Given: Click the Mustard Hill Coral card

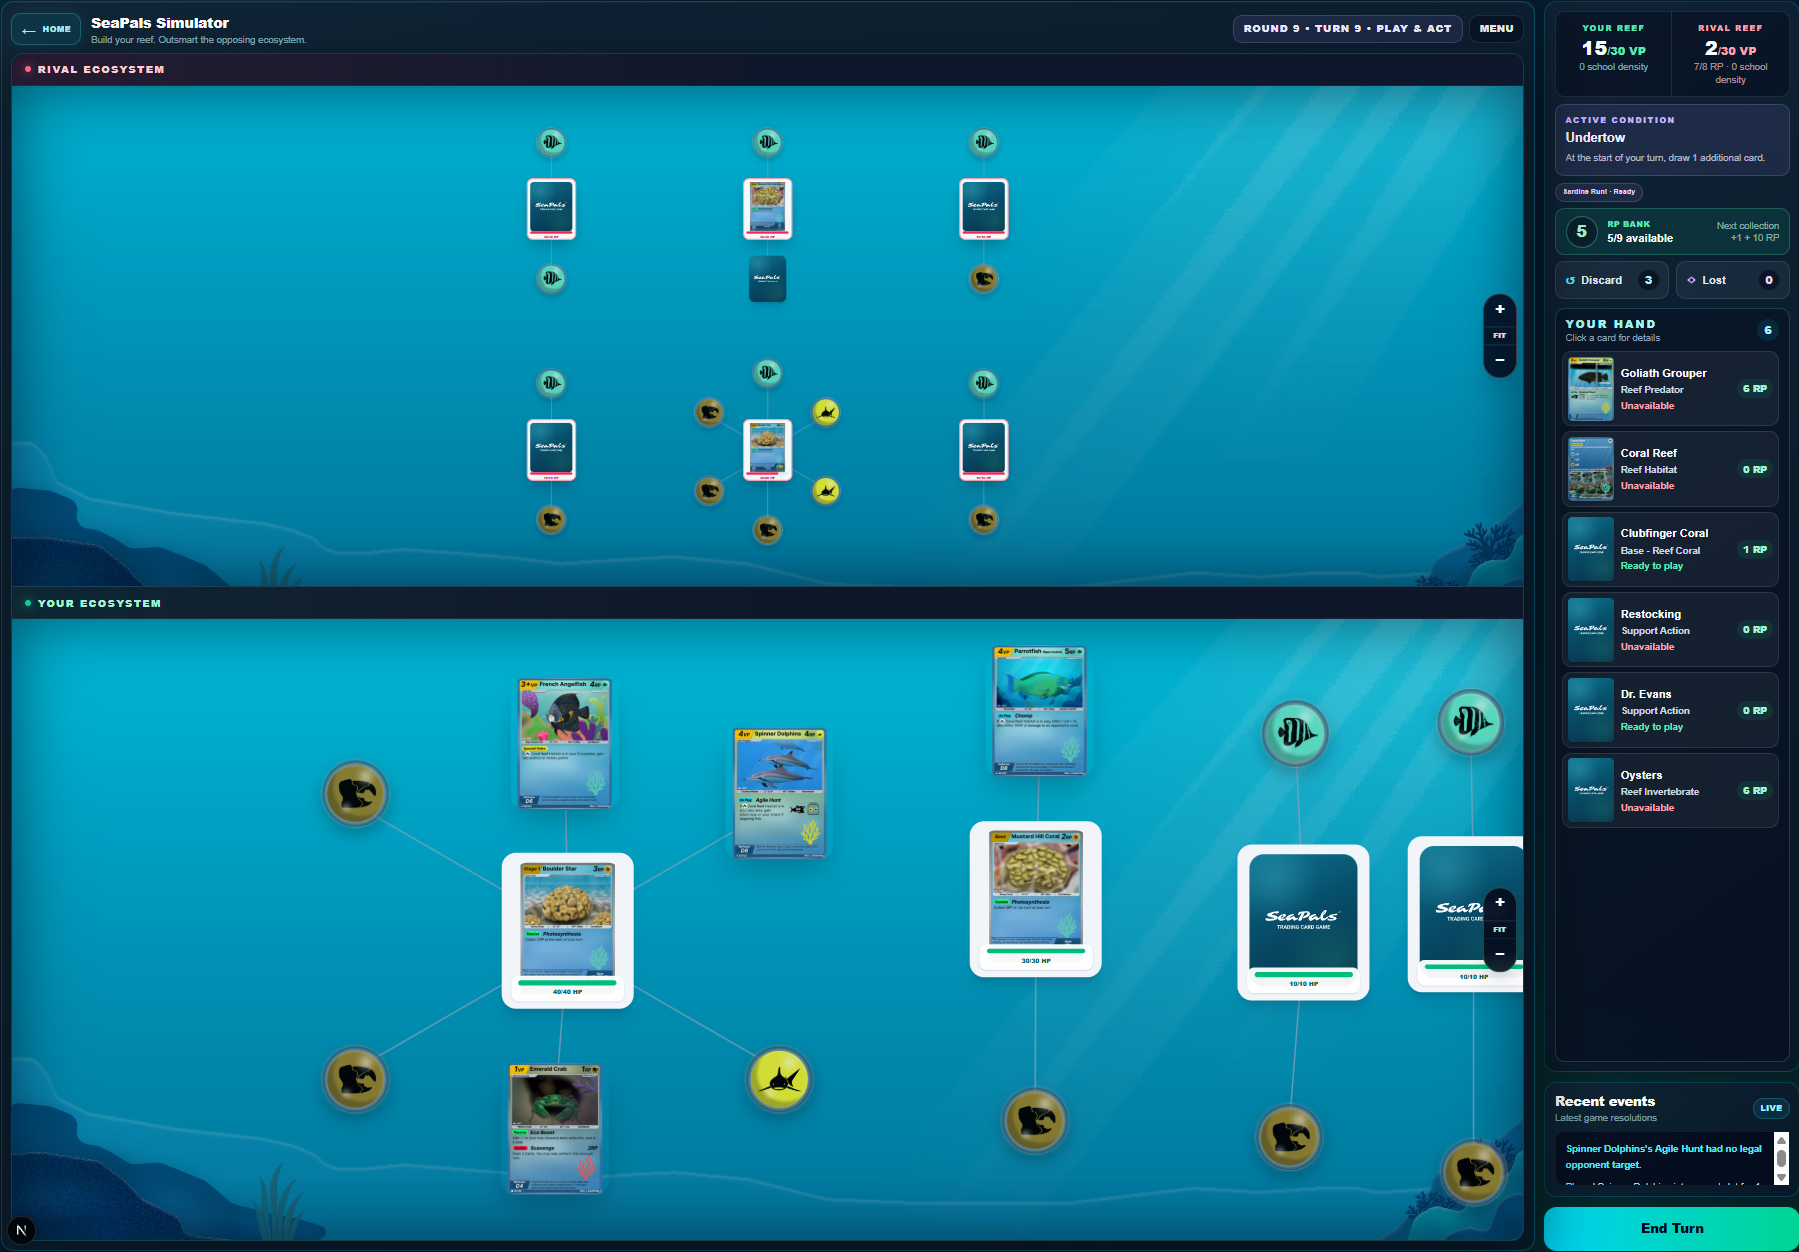Looking at the screenshot, I should click(1035, 899).
